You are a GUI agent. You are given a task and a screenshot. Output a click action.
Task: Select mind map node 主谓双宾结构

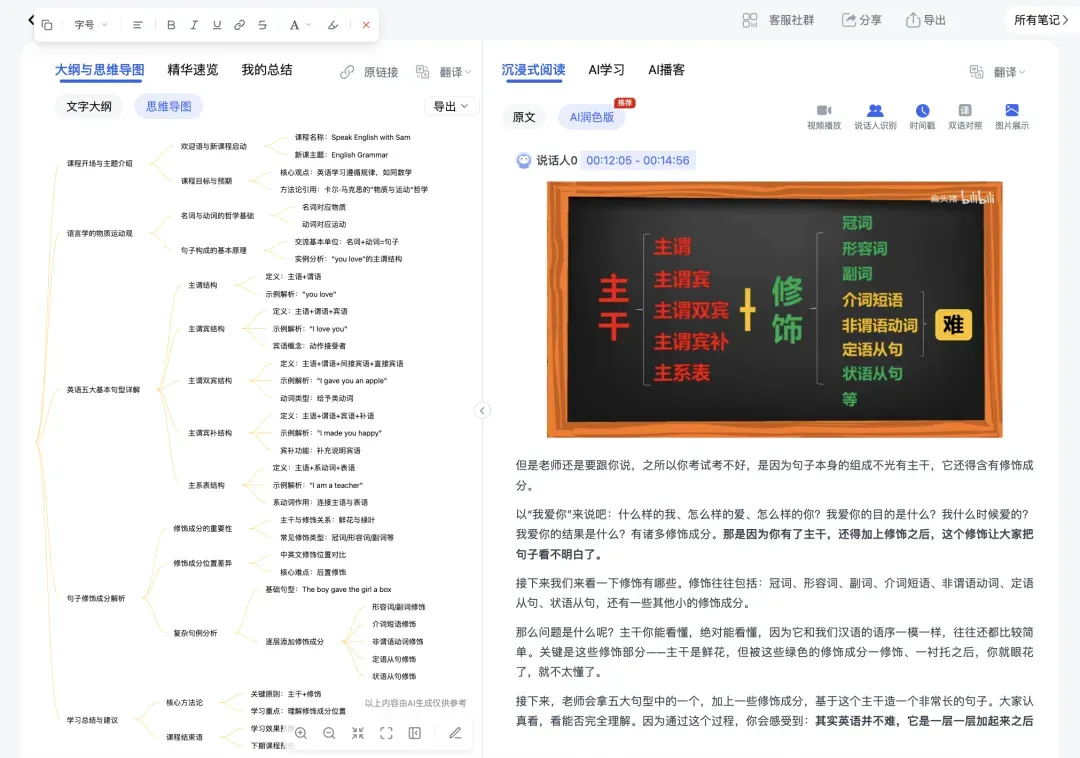[210, 381]
